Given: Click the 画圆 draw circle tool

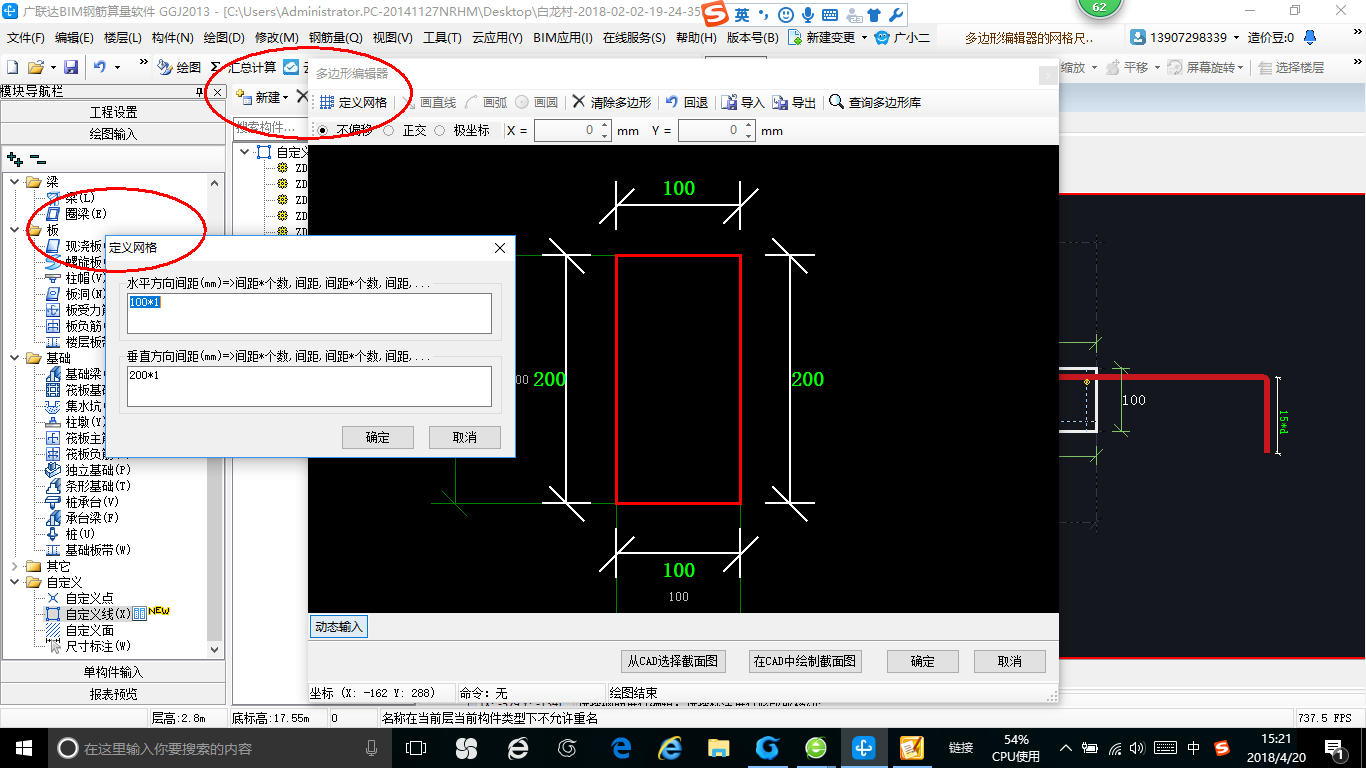Looking at the screenshot, I should coord(537,102).
